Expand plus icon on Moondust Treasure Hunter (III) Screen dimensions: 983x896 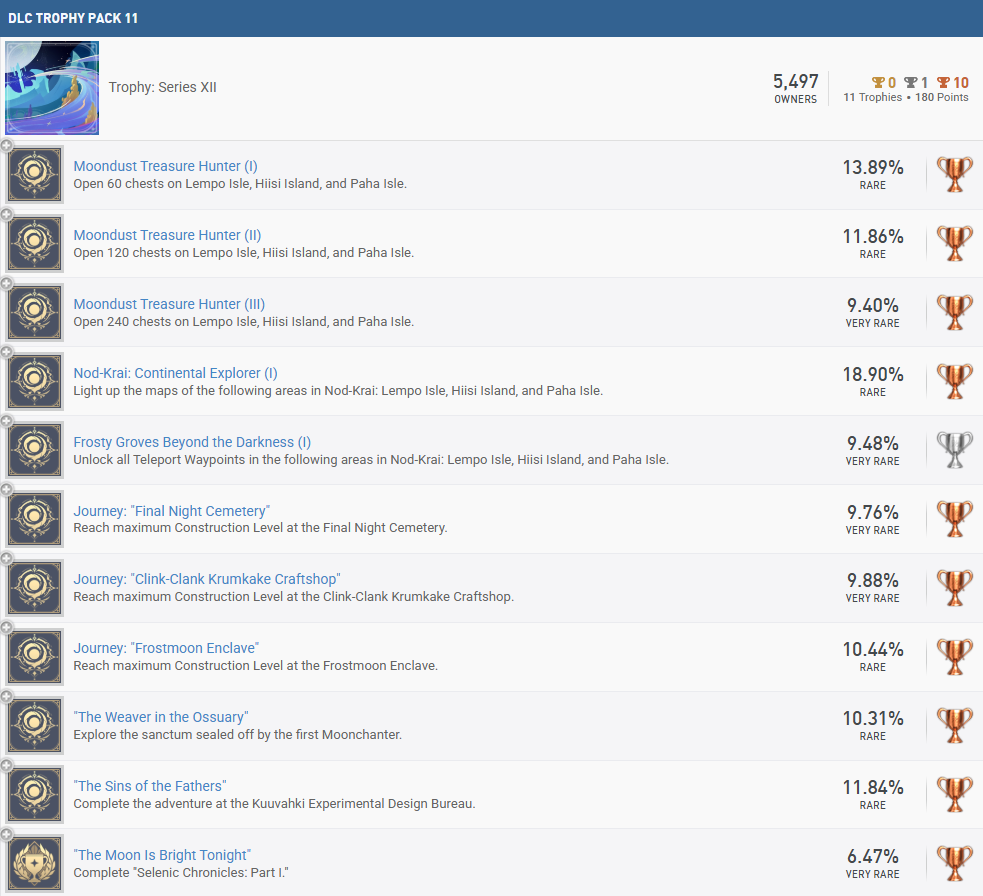point(6,283)
